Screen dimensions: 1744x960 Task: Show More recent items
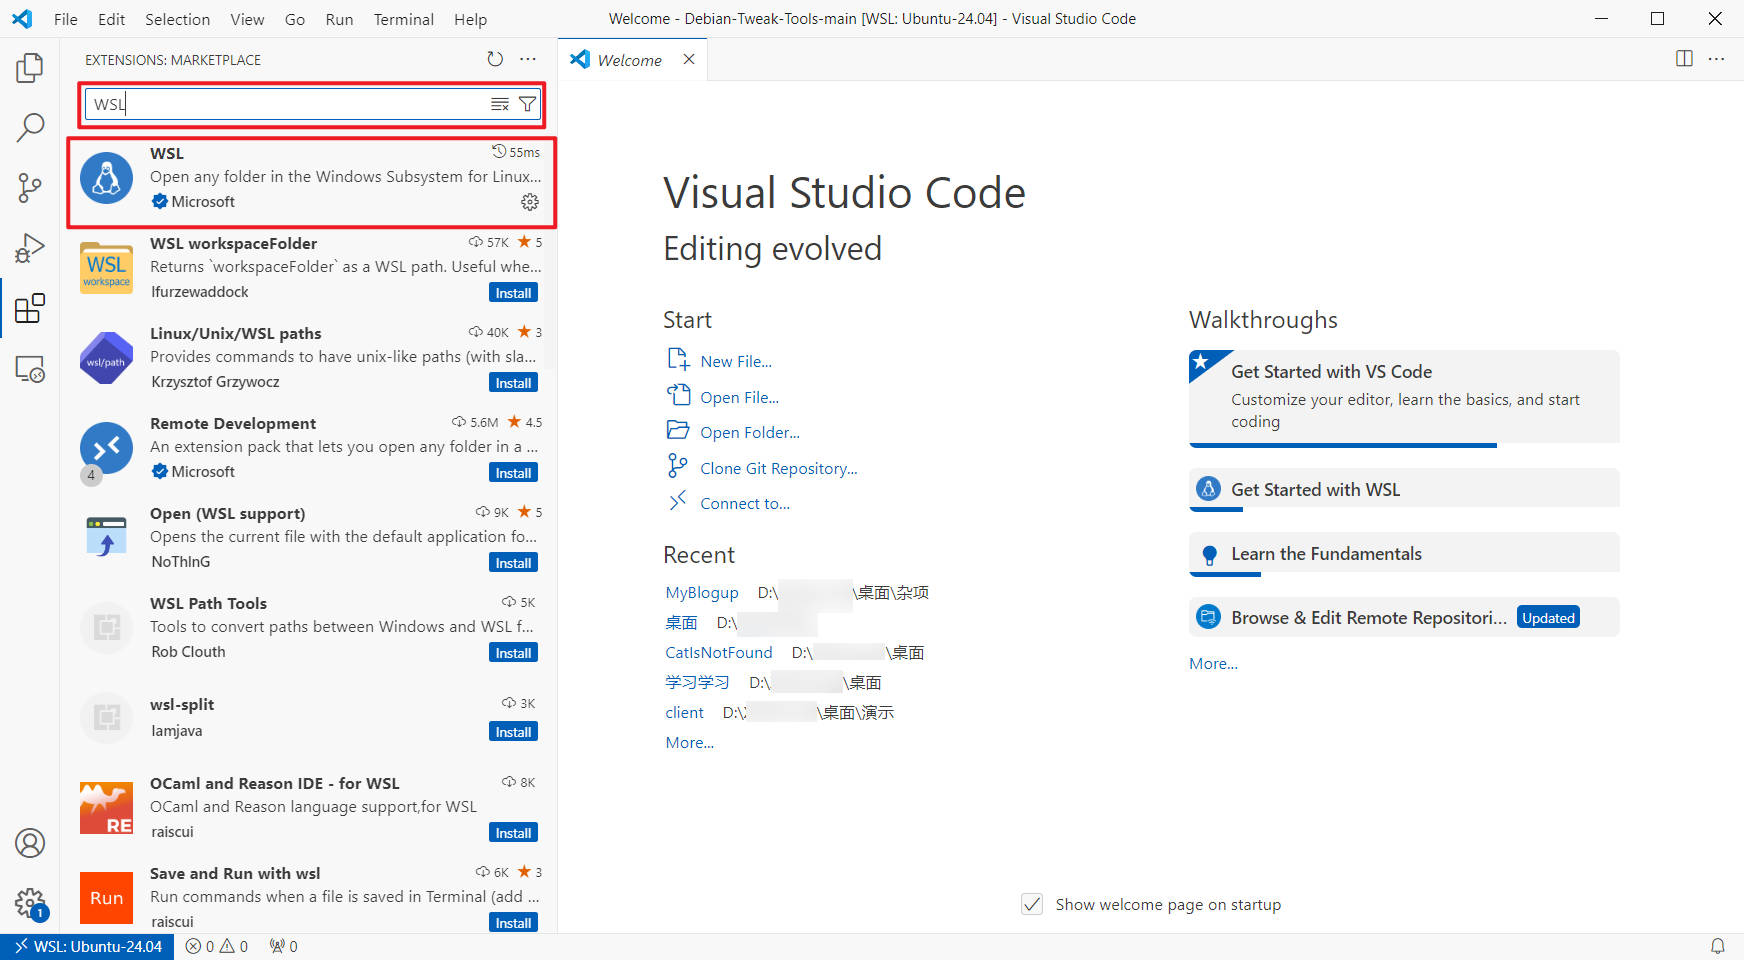tap(690, 742)
